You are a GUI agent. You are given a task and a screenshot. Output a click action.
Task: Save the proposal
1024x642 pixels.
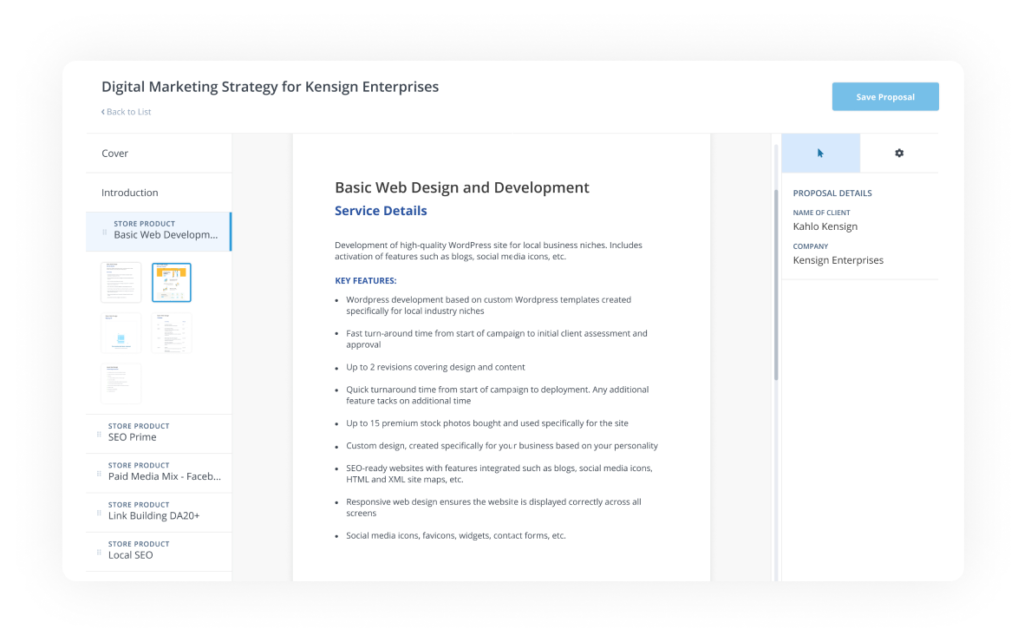tap(885, 97)
